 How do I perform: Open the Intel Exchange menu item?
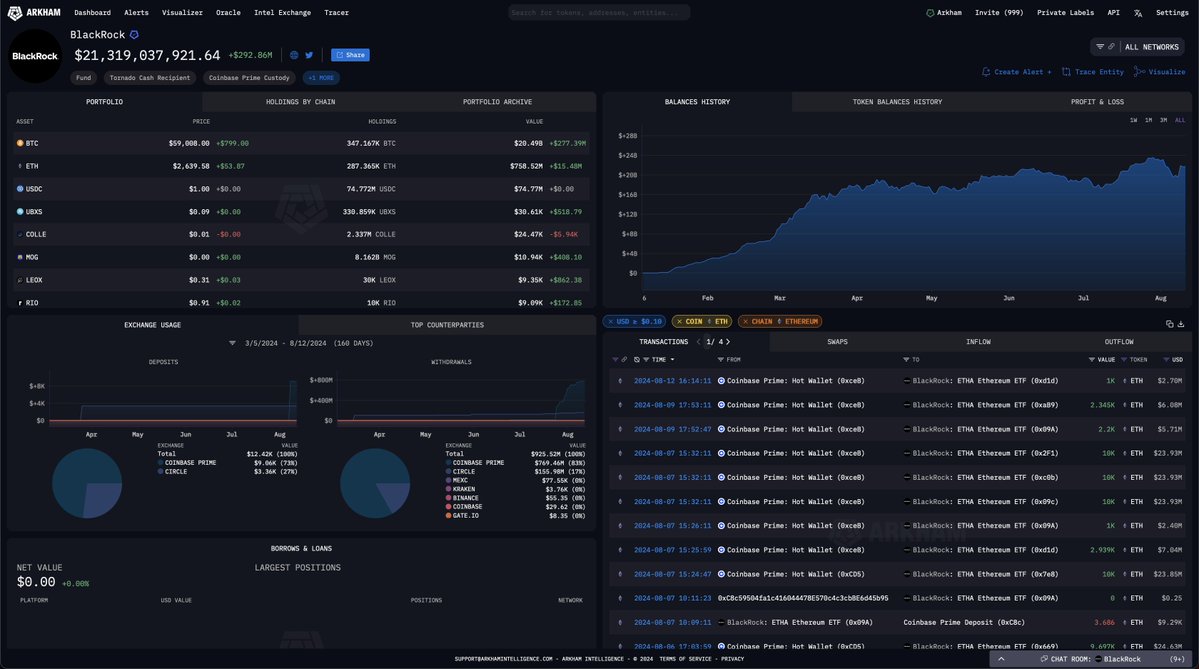click(x=282, y=13)
